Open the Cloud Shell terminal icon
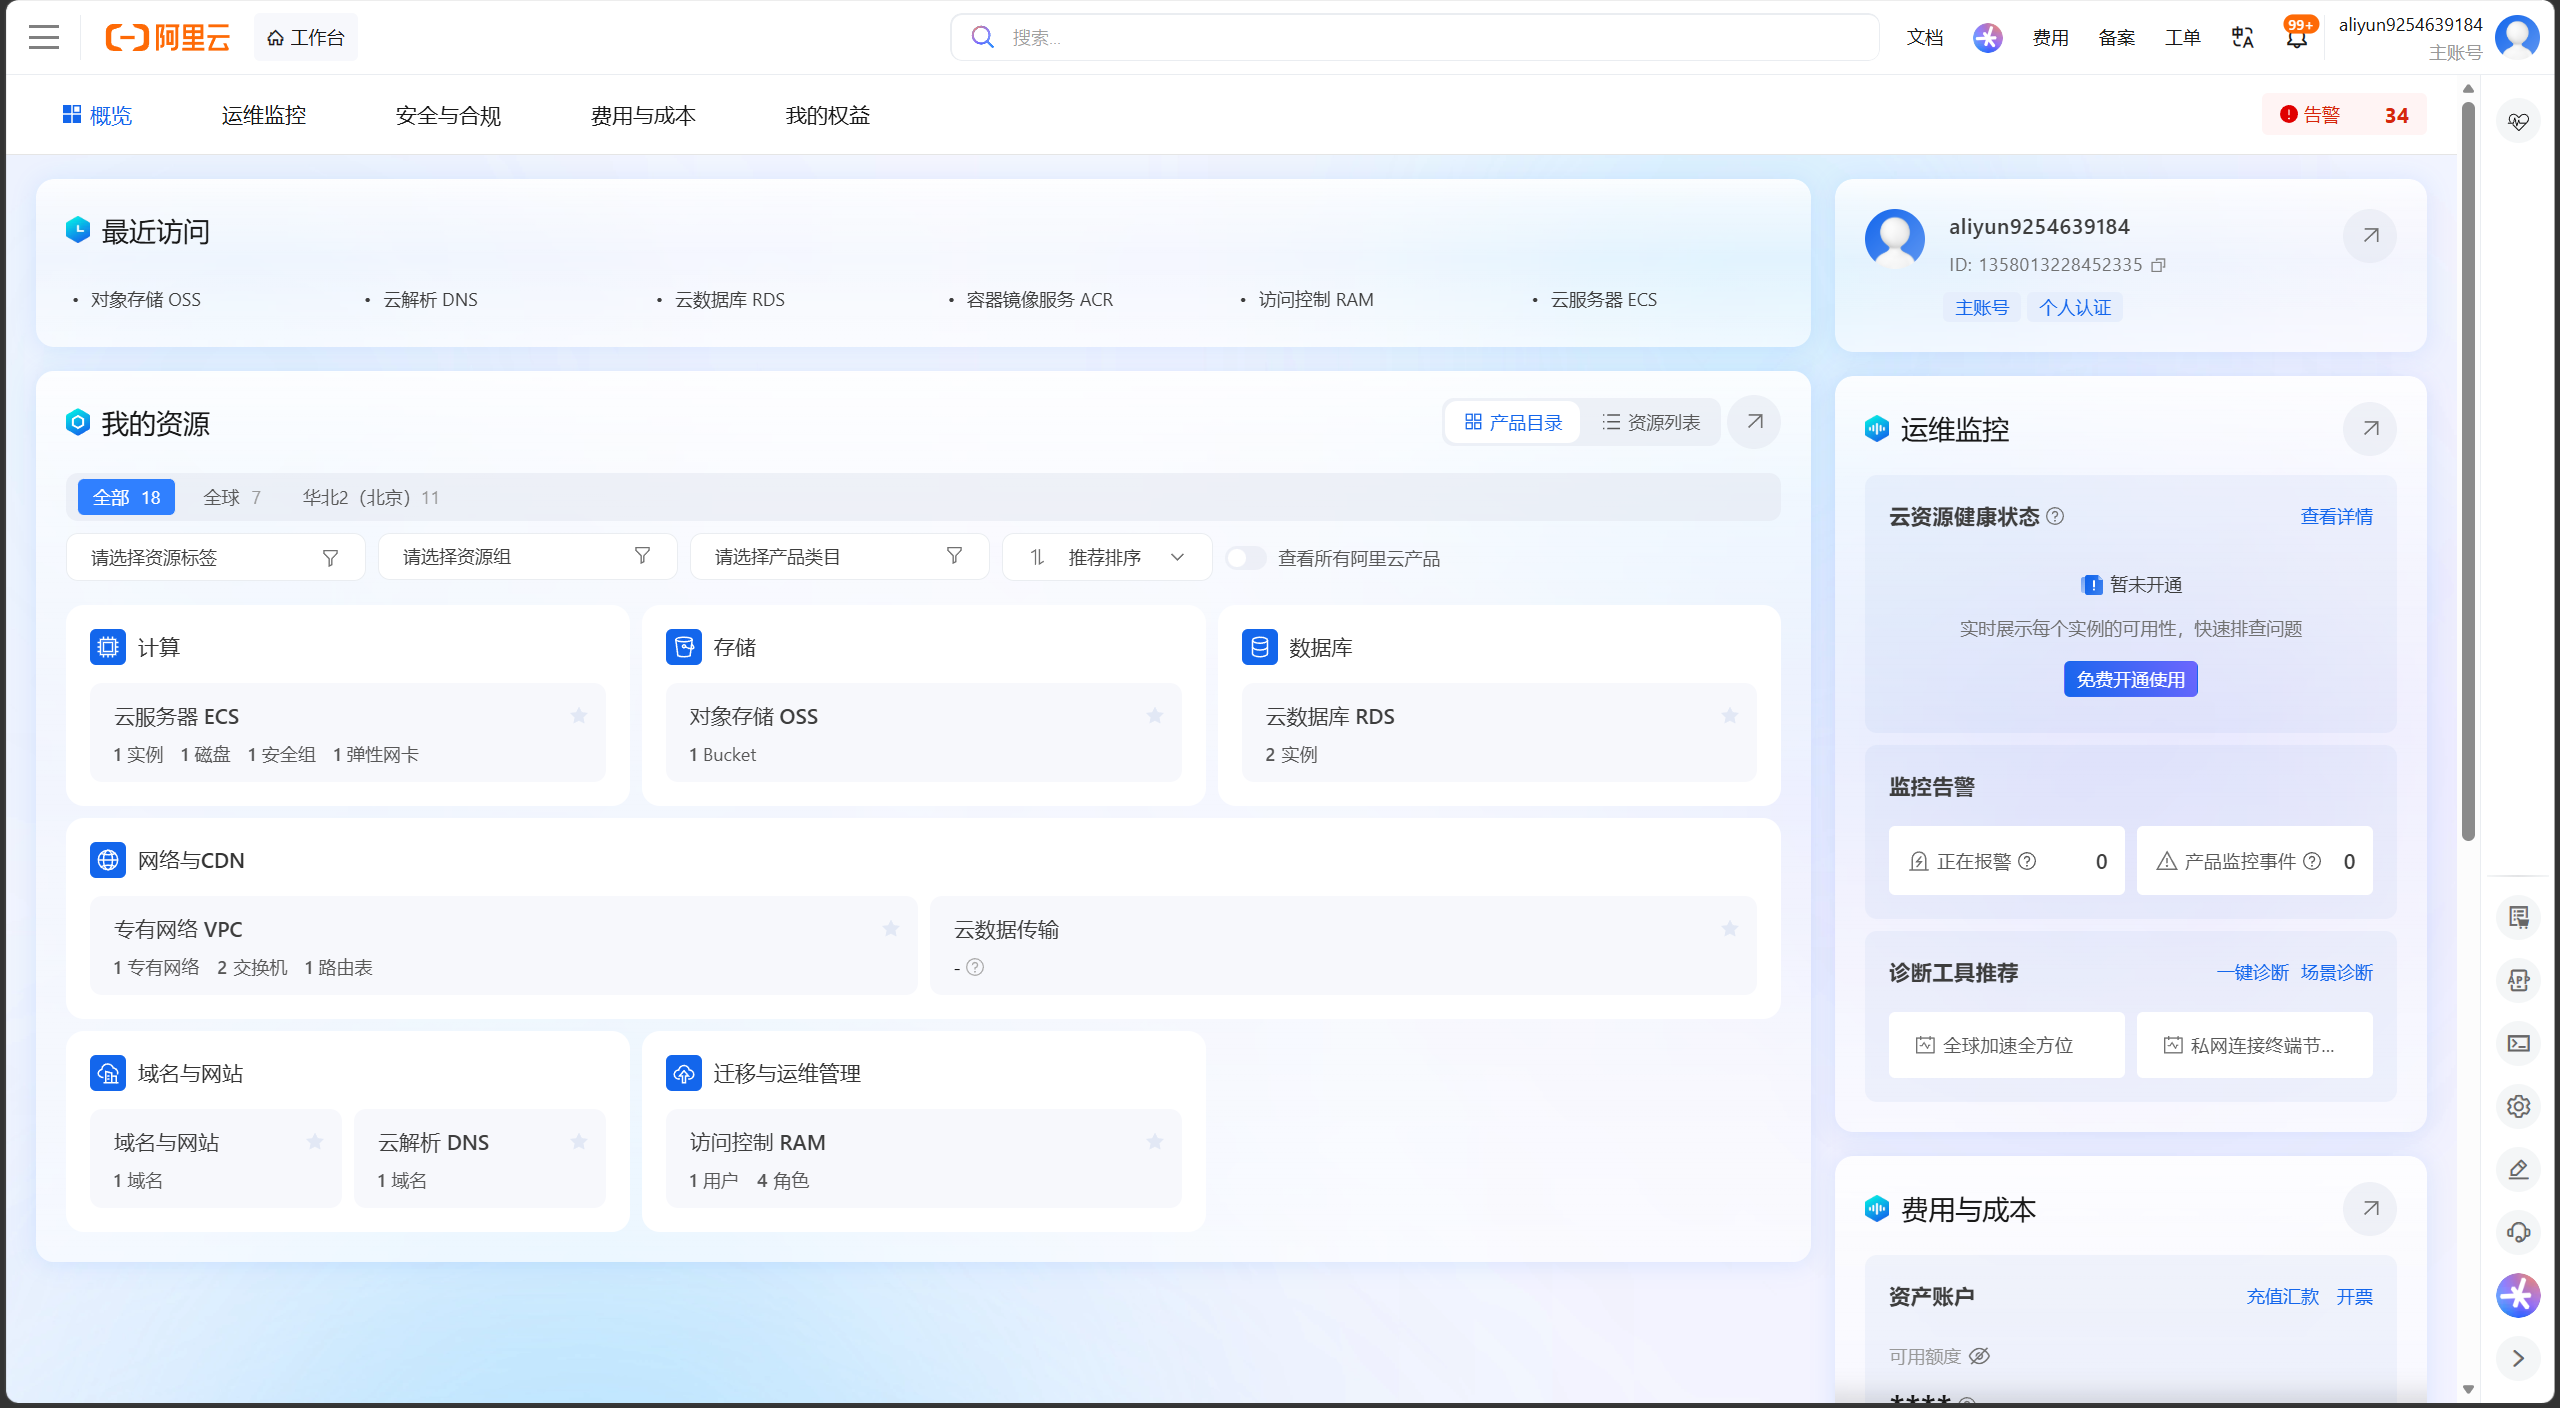This screenshot has width=2560, height=1408. pyautogui.click(x=2518, y=1044)
